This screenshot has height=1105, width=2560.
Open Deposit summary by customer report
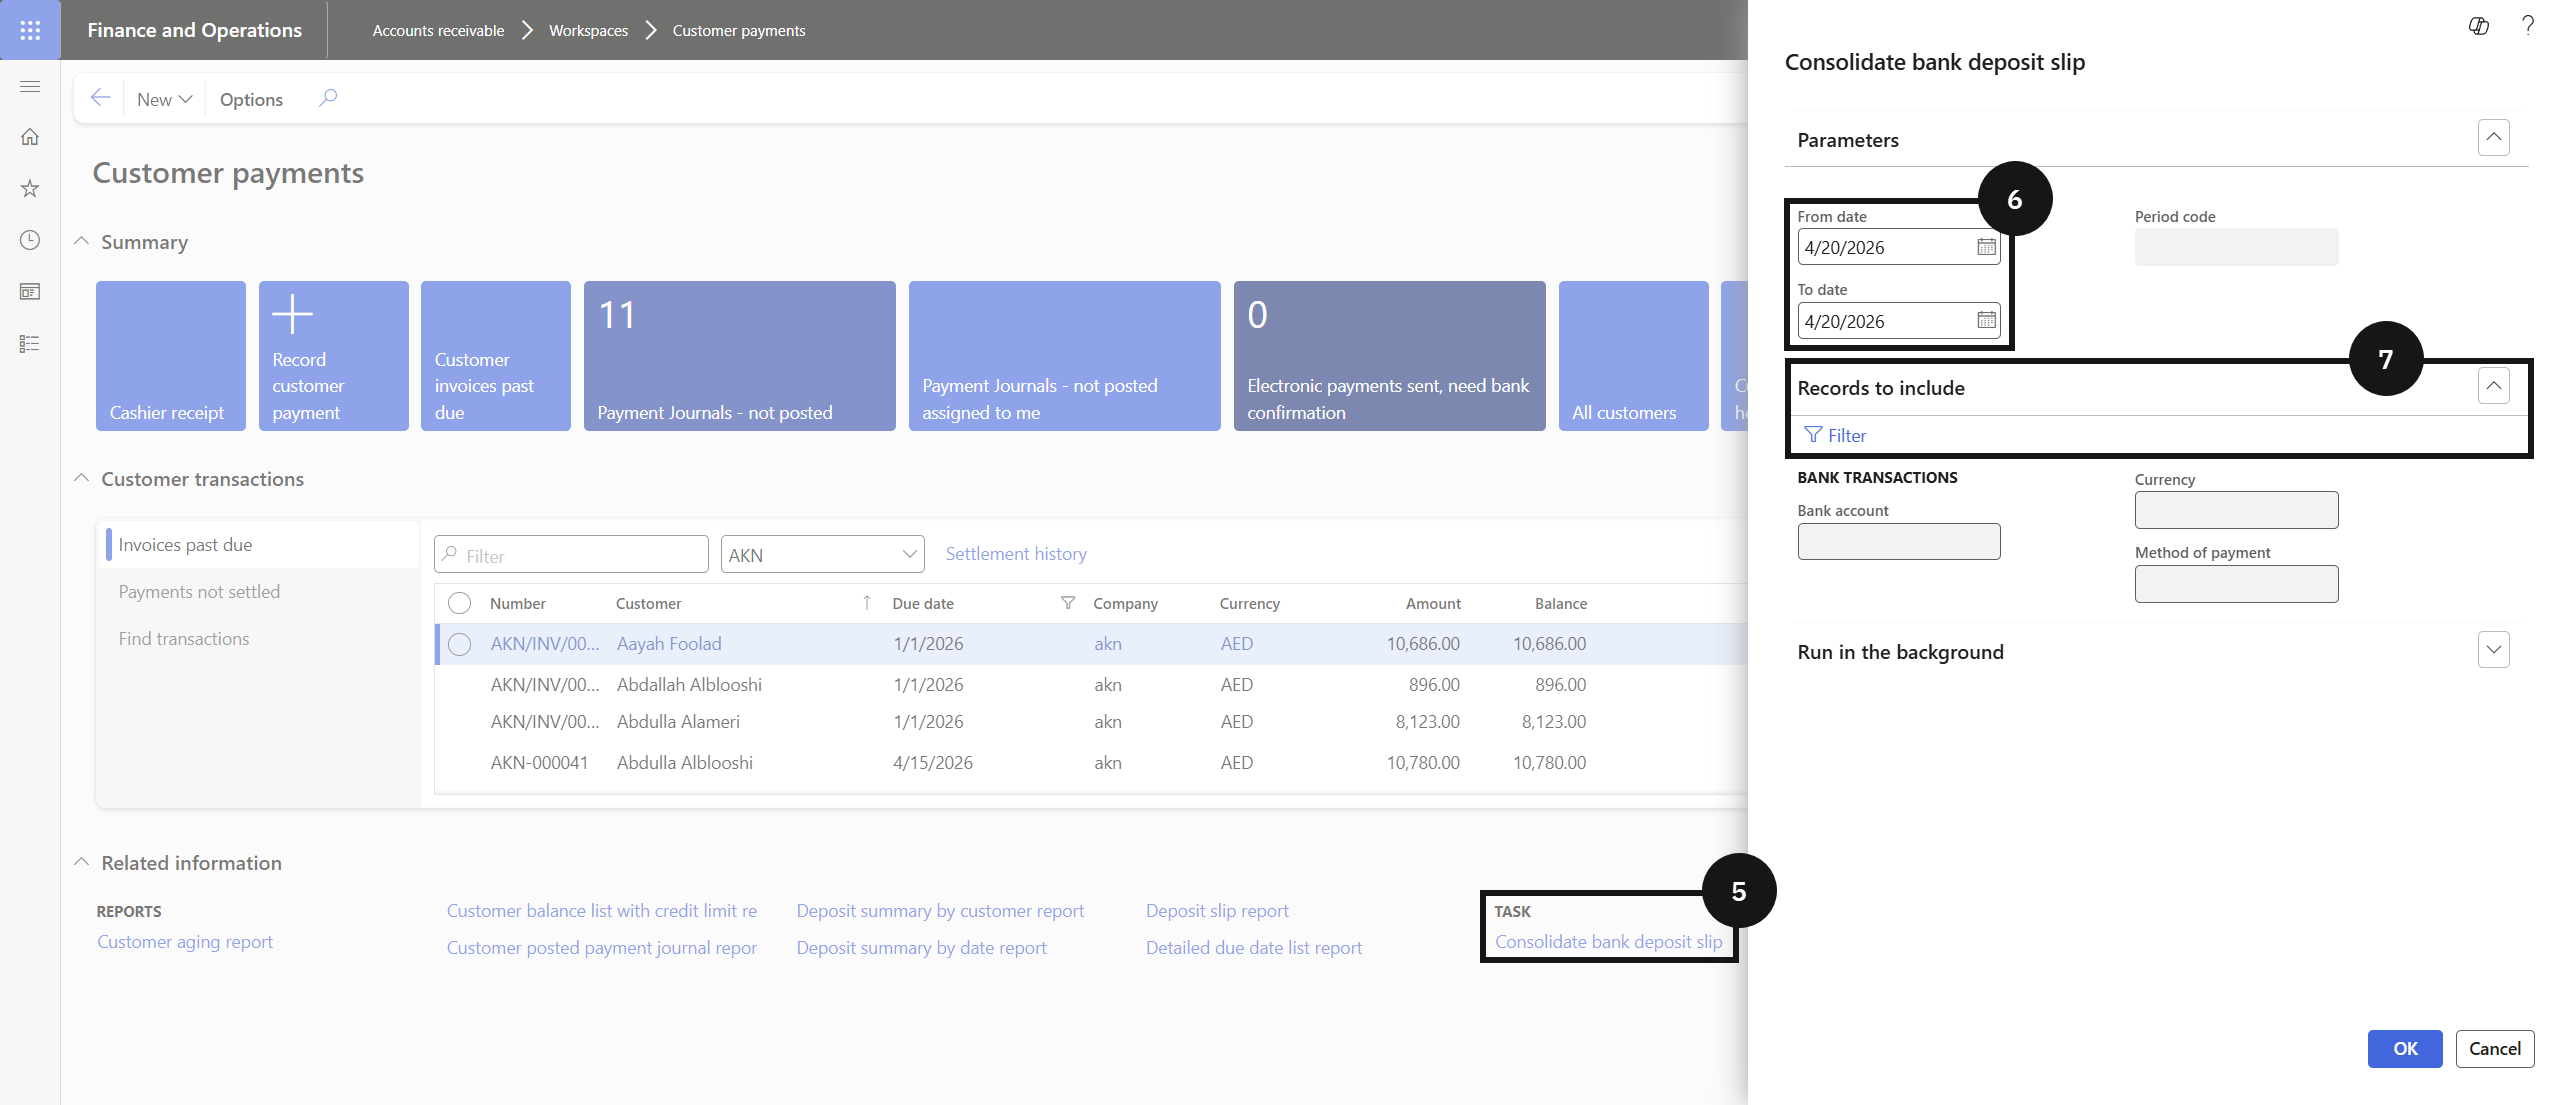940,911
